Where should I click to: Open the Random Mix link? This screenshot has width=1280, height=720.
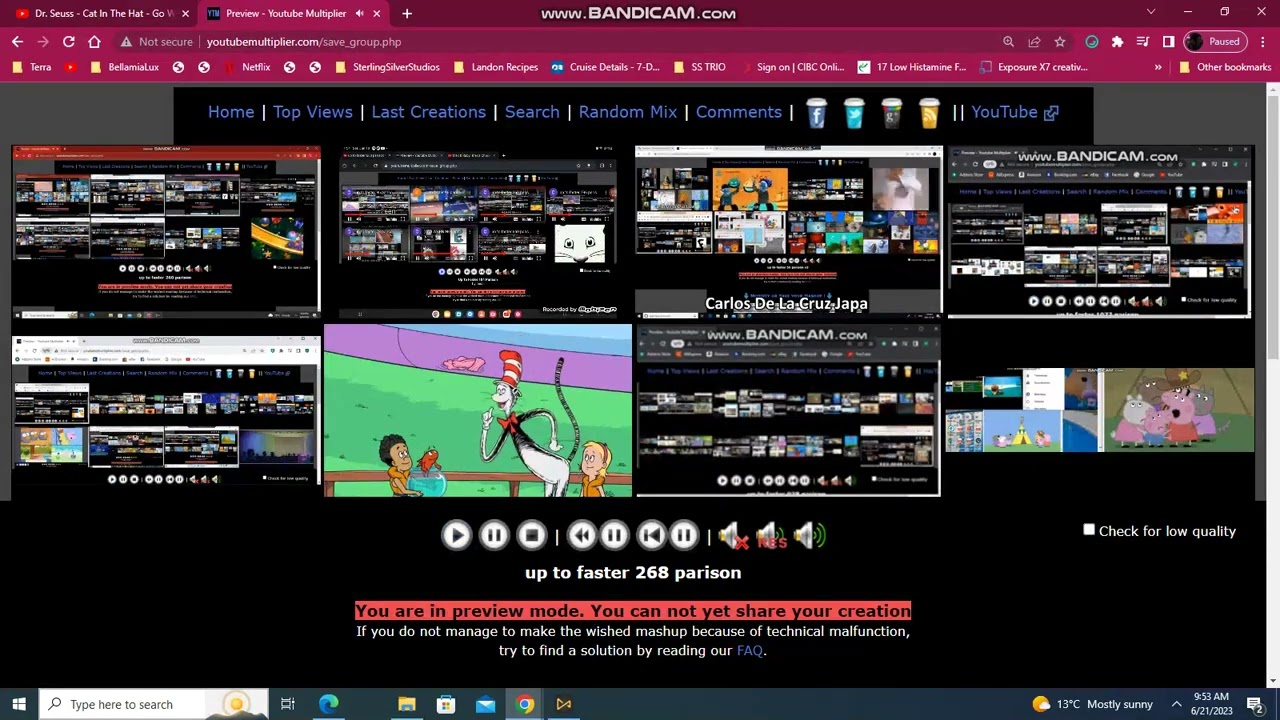628,112
